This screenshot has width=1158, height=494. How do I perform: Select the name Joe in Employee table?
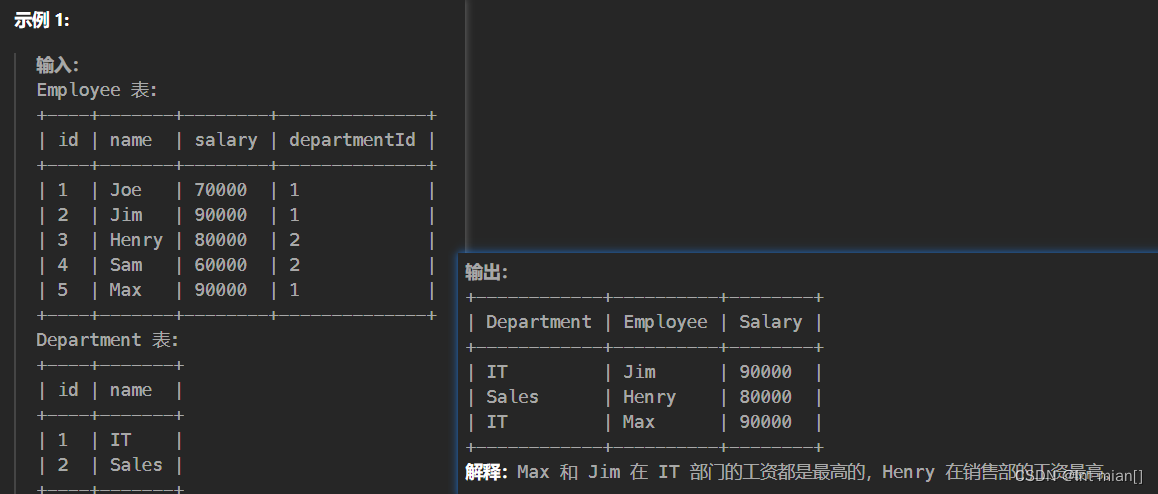tap(126, 190)
